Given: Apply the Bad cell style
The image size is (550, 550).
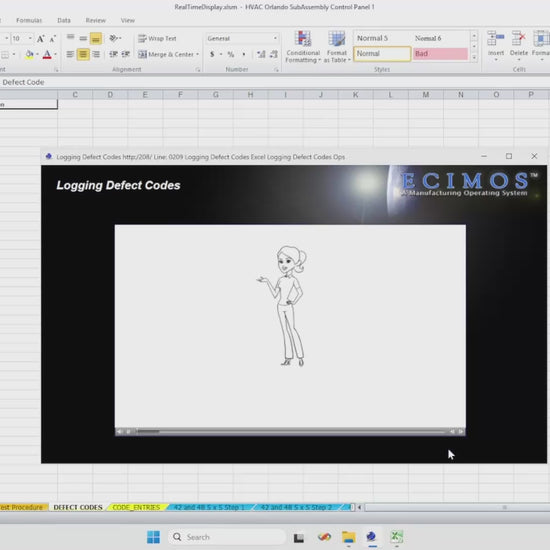Looking at the screenshot, I should [x=440, y=54].
